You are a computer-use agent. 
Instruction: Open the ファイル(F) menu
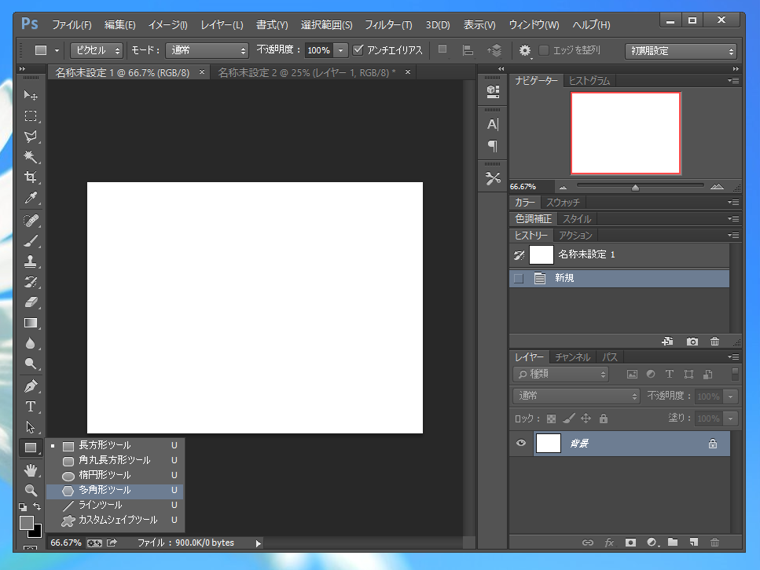[x=72, y=25]
